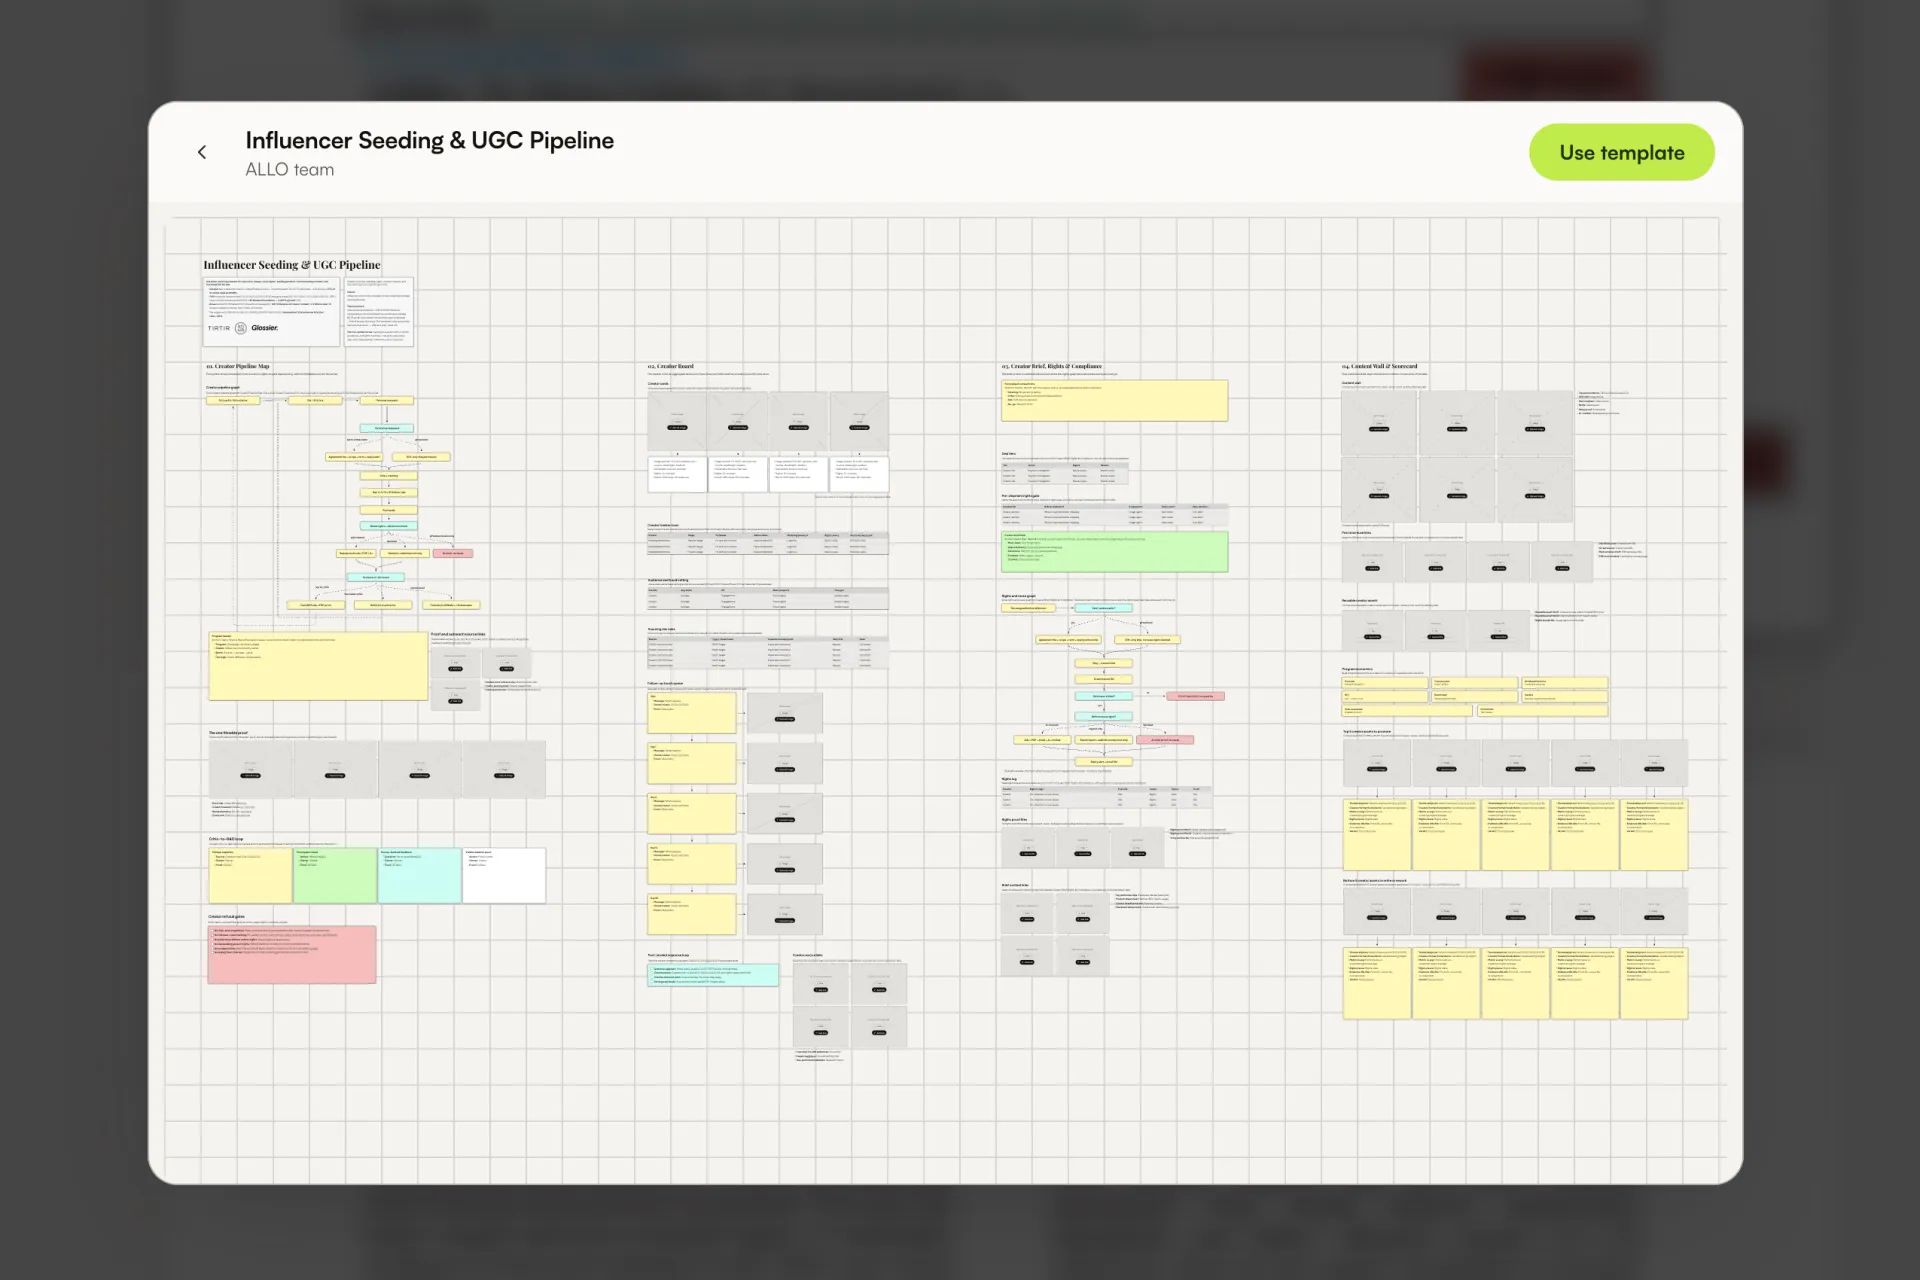Image resolution: width=1920 pixels, height=1280 pixels.
Task: Click the pink creator refusal gates note
Action: click(292, 954)
